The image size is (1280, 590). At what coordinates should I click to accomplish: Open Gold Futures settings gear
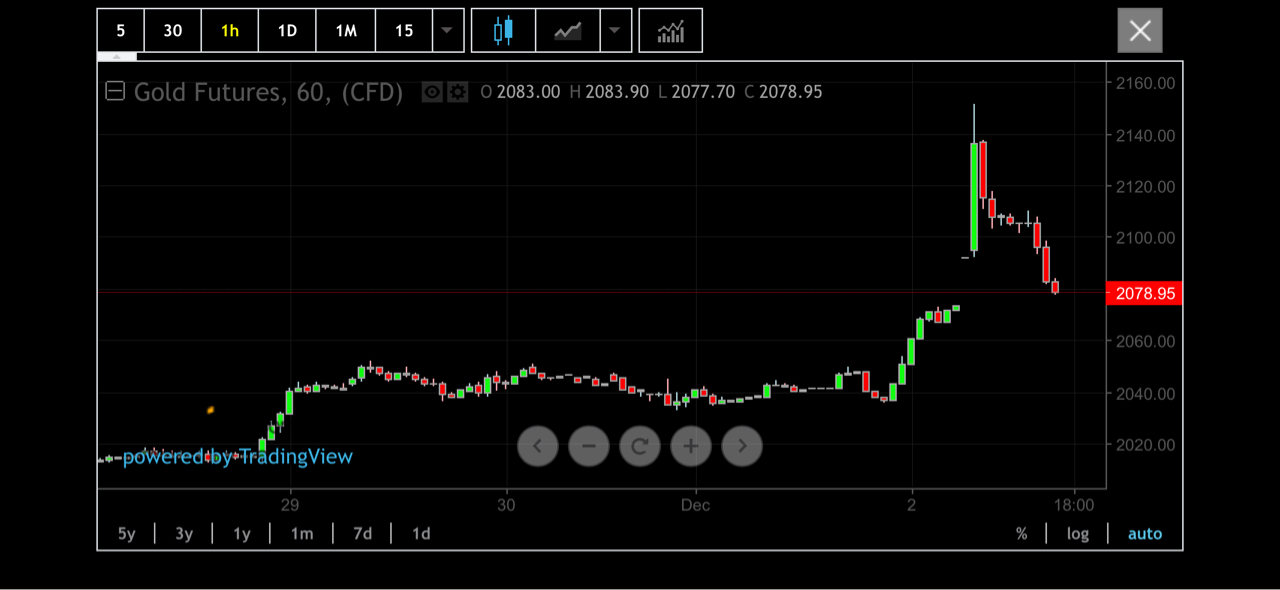[x=458, y=92]
